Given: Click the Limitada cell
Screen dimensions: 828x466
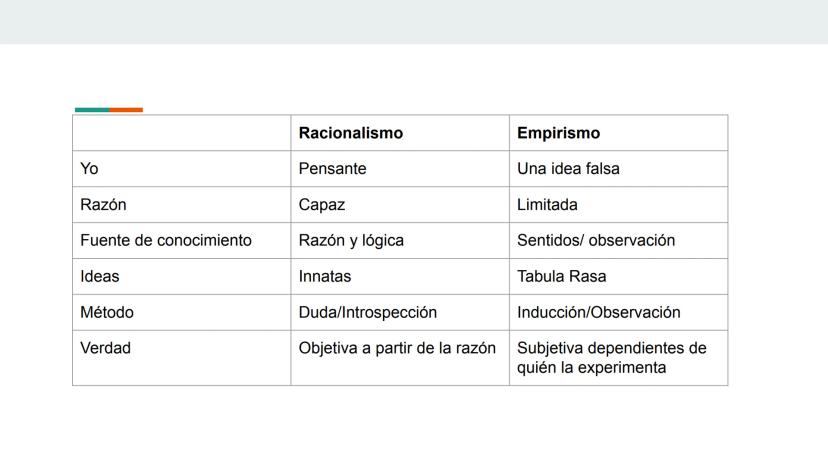Looking at the screenshot, I should (547, 205).
